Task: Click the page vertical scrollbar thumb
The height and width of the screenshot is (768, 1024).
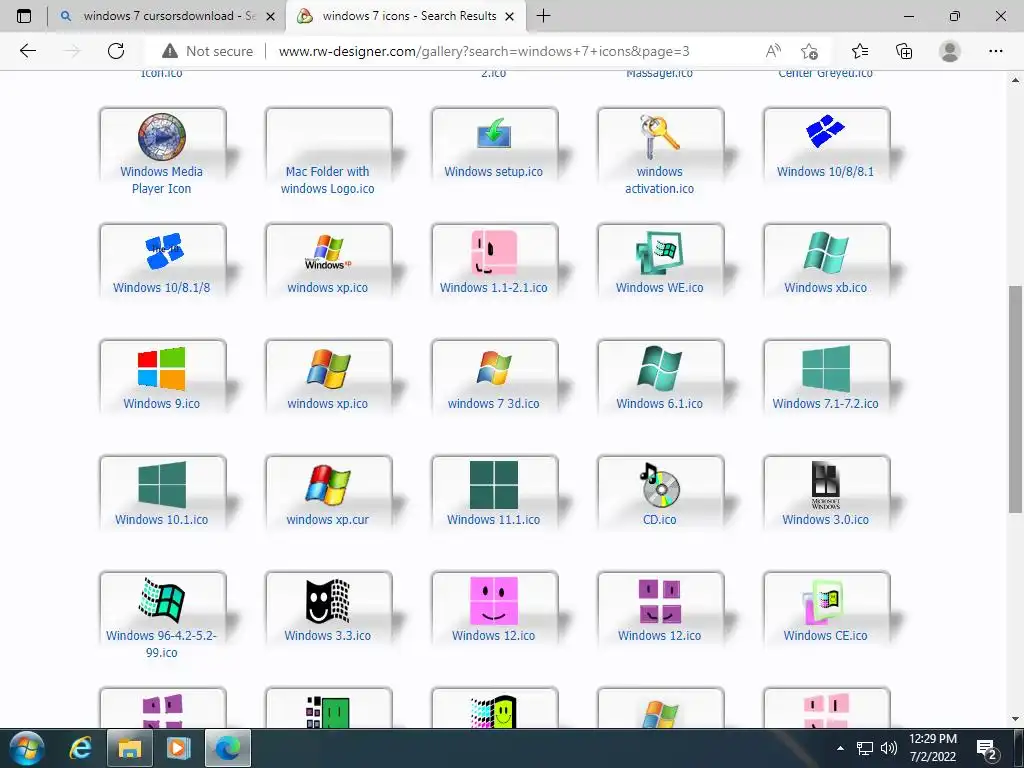Action: click(x=1015, y=398)
